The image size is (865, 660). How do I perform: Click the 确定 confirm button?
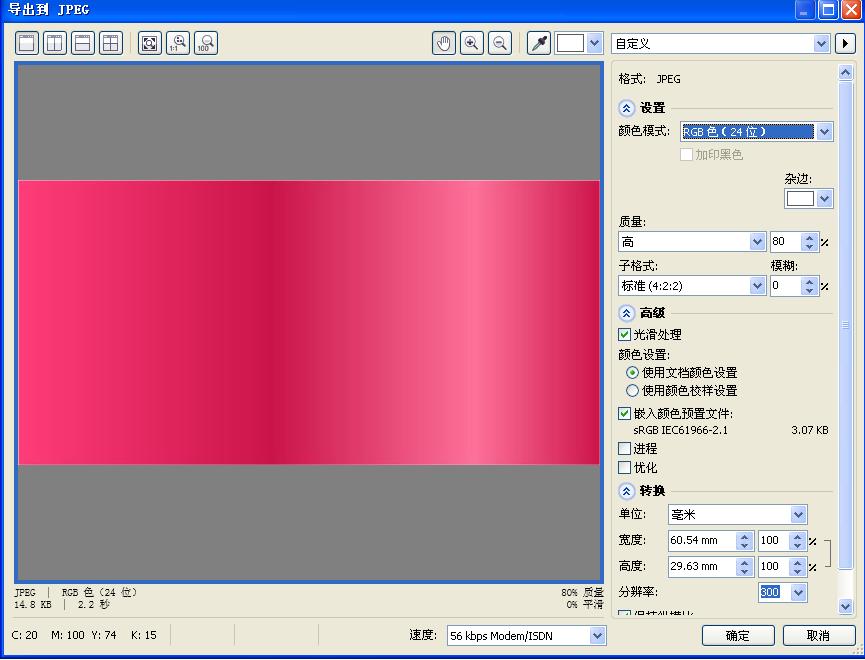(739, 635)
